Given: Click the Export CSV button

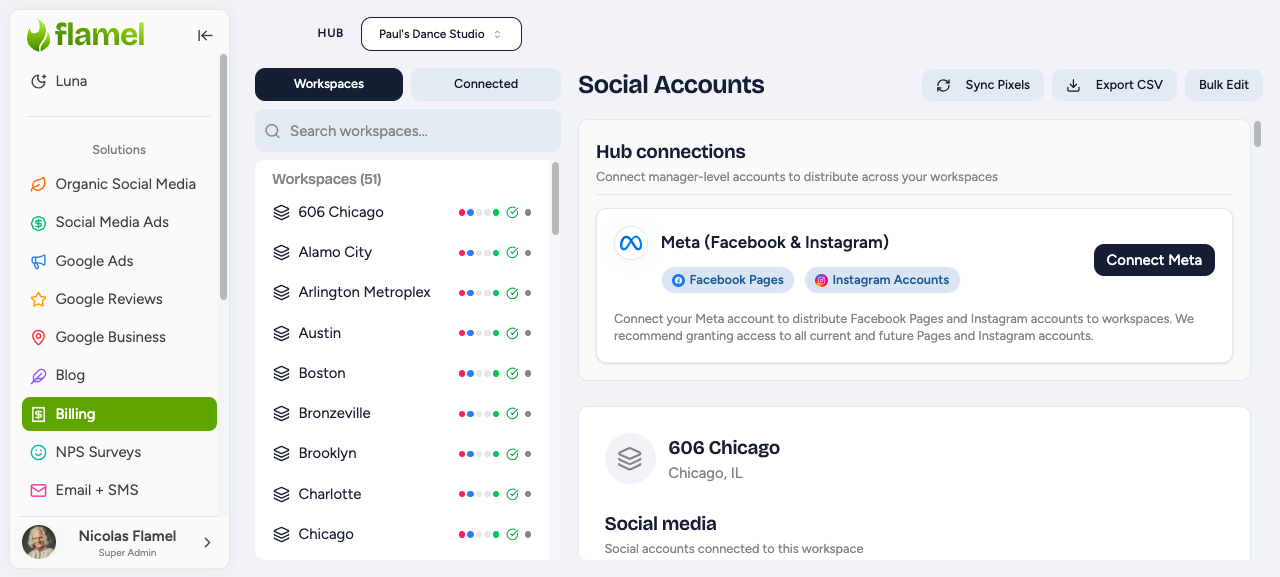Looking at the screenshot, I should point(1114,85).
